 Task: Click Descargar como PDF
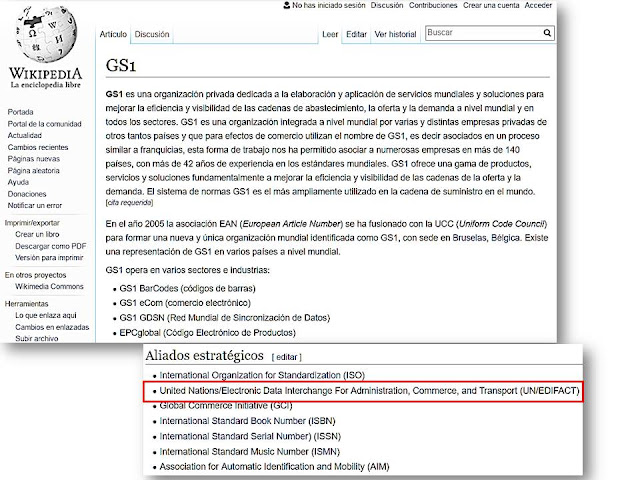click(x=51, y=246)
